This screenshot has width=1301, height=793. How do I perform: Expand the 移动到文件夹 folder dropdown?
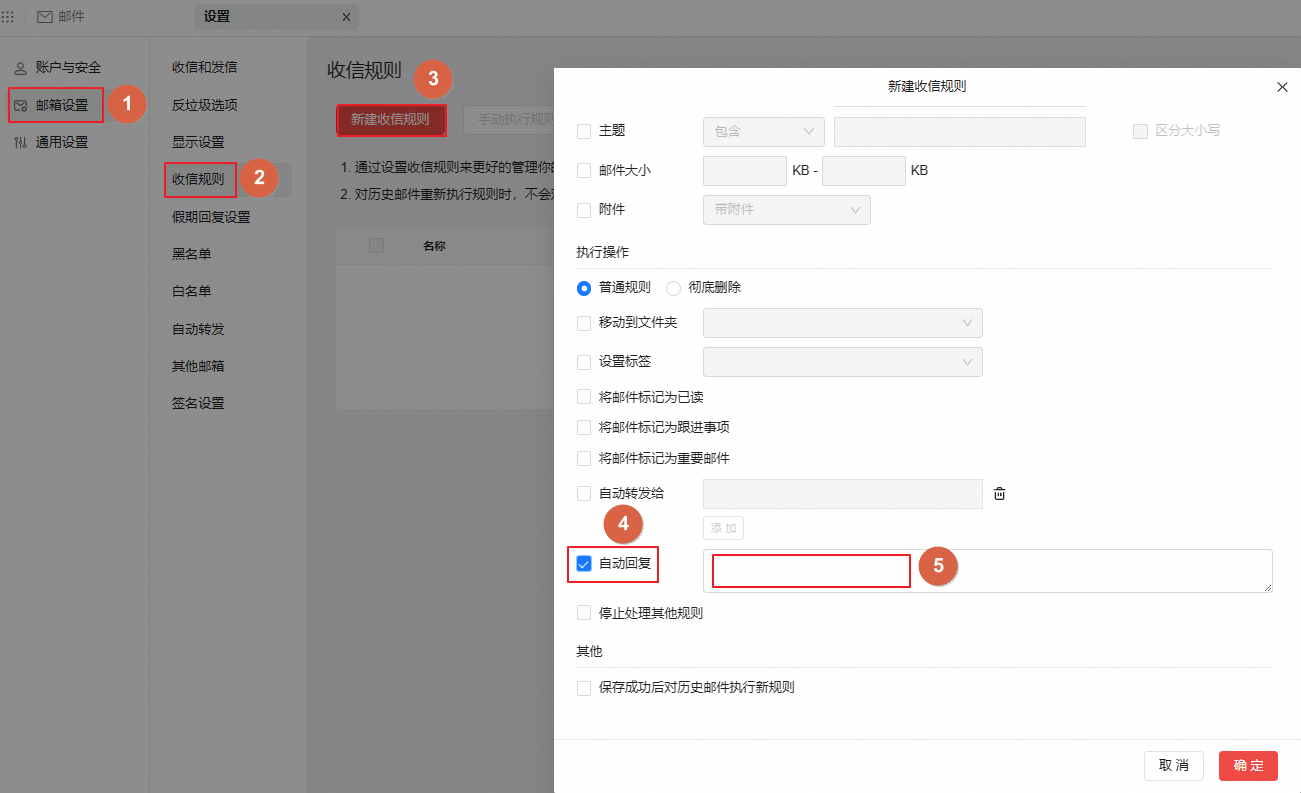click(842, 323)
